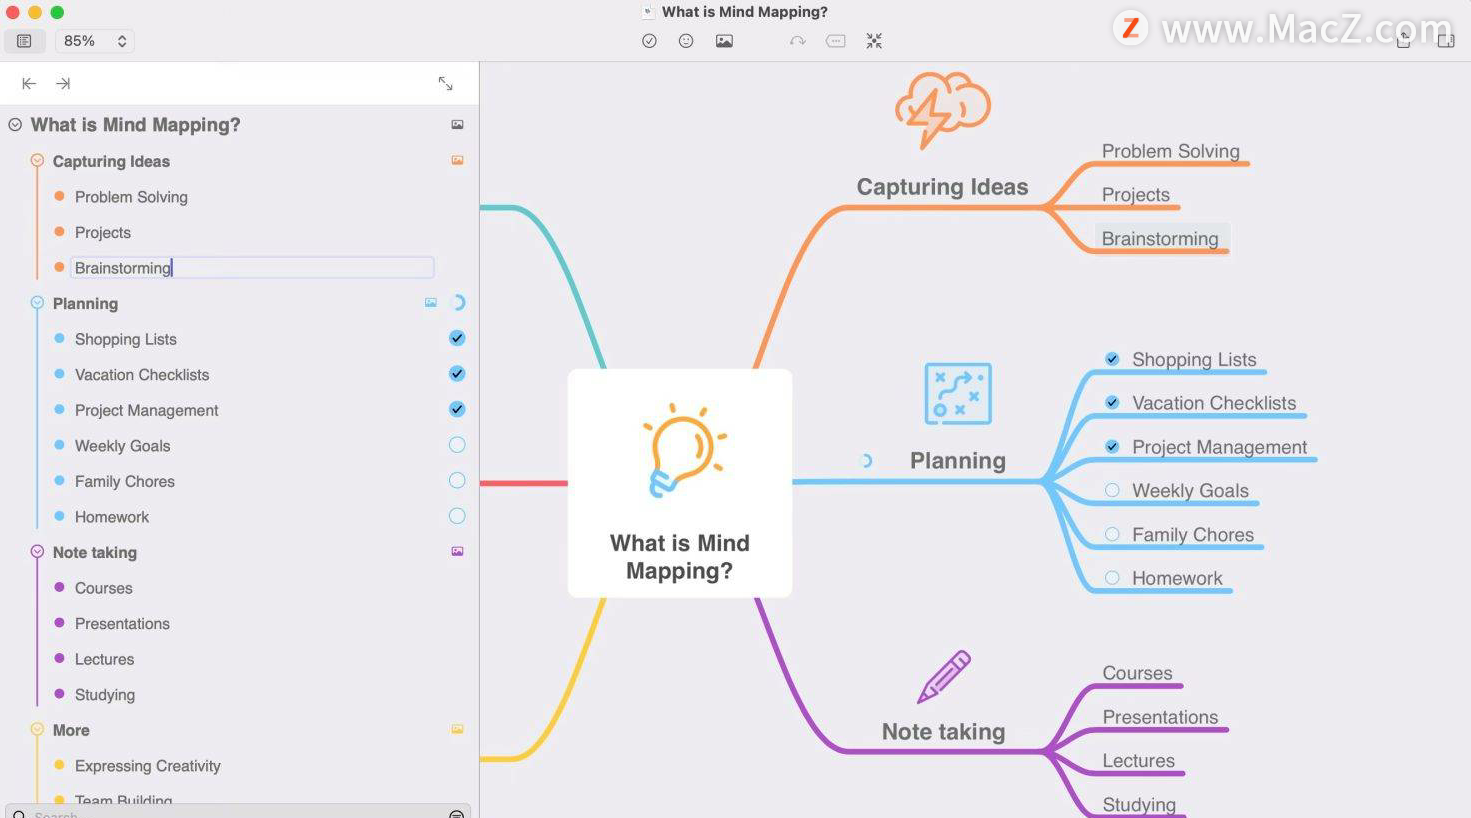Check Homework in outline
1471x818 pixels.
[457, 516]
